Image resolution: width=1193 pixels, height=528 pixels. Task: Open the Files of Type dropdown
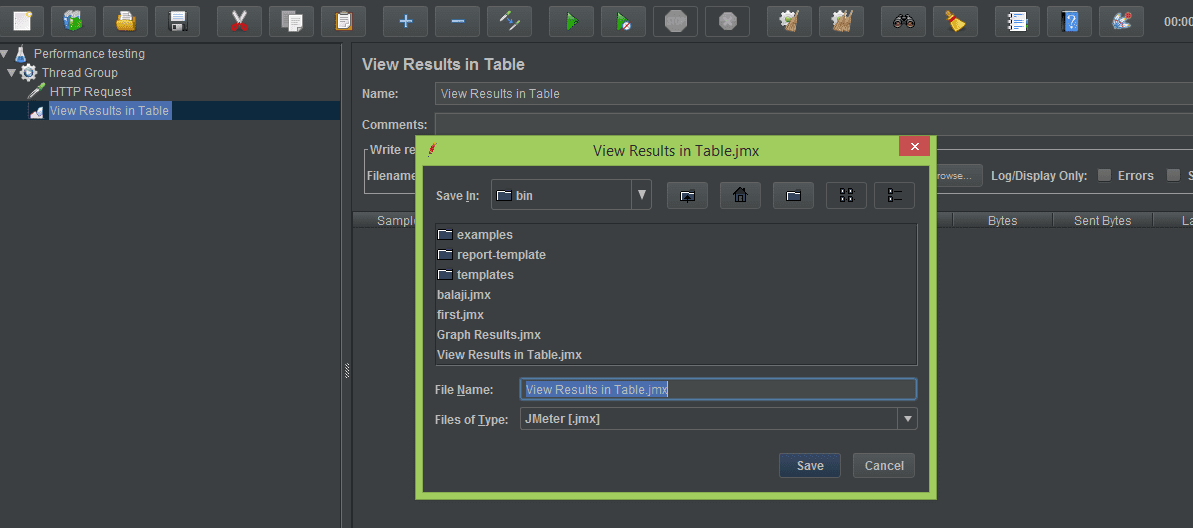[908, 418]
